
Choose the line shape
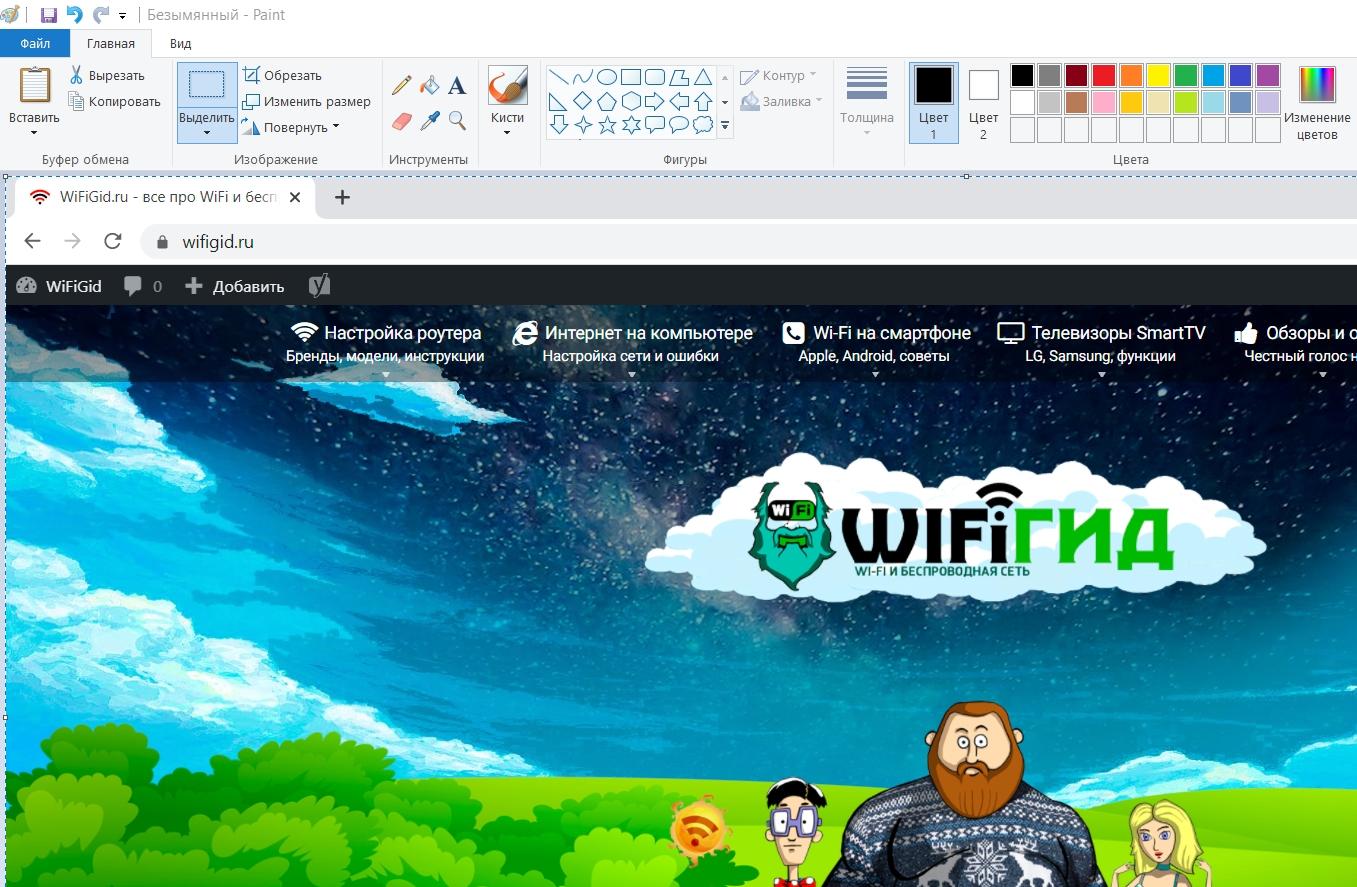(x=559, y=77)
